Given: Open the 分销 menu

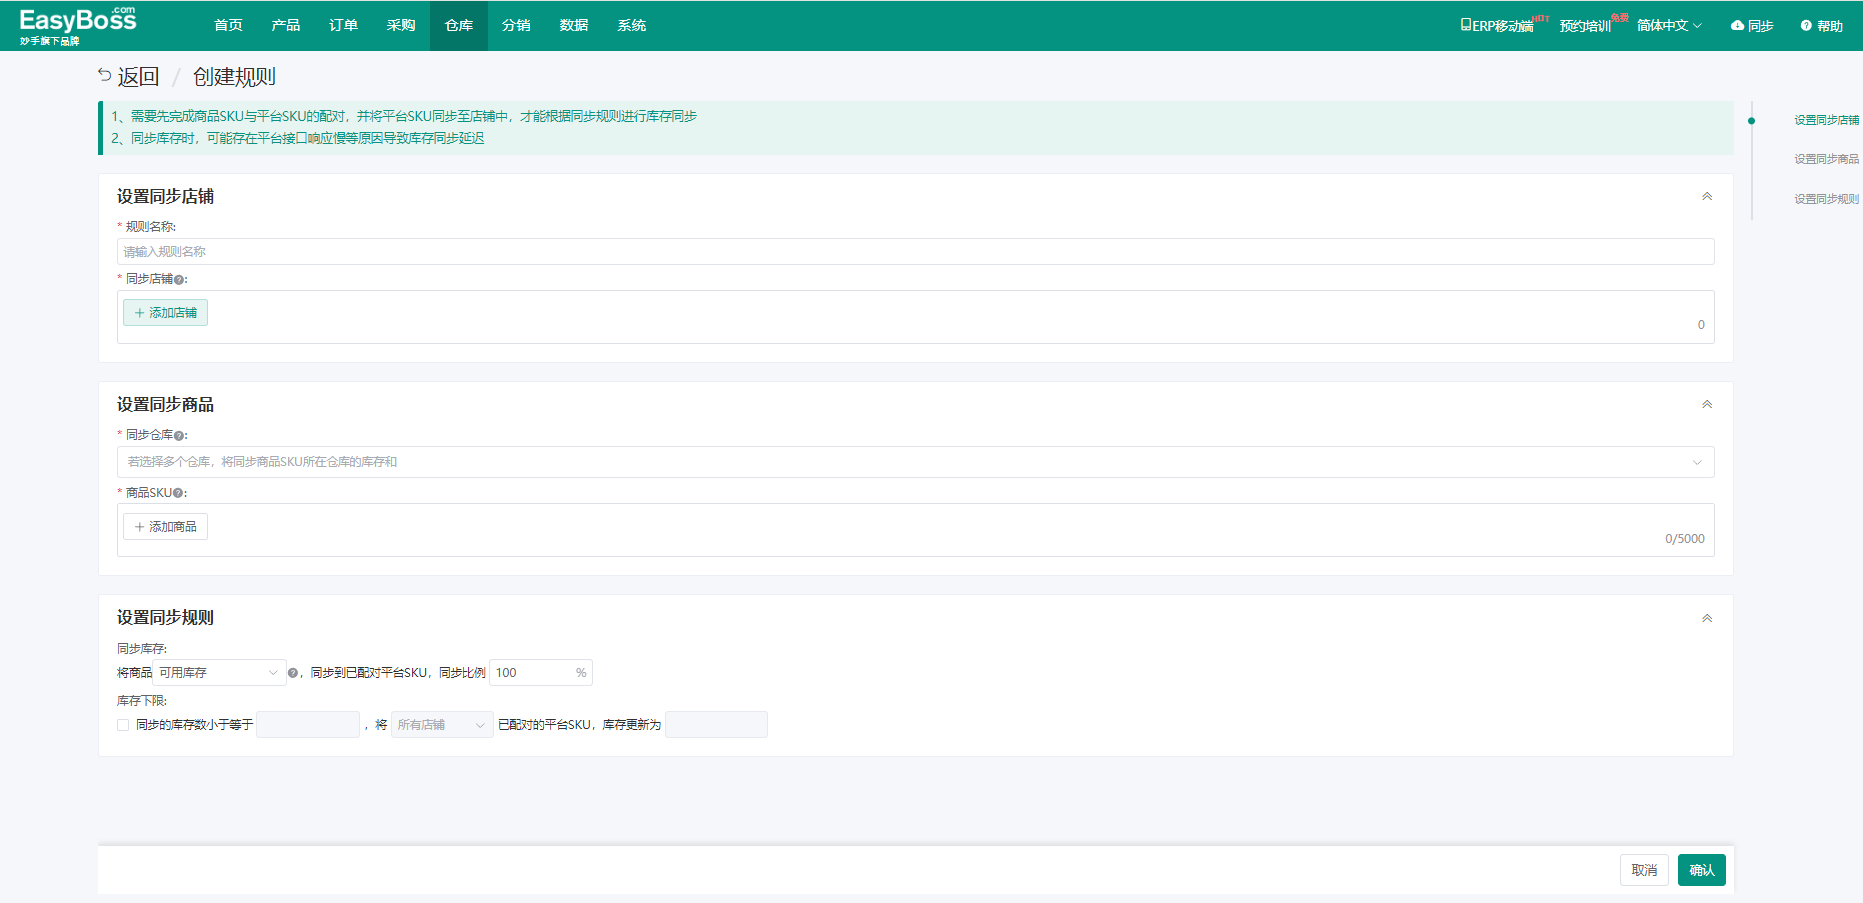Looking at the screenshot, I should tap(516, 26).
